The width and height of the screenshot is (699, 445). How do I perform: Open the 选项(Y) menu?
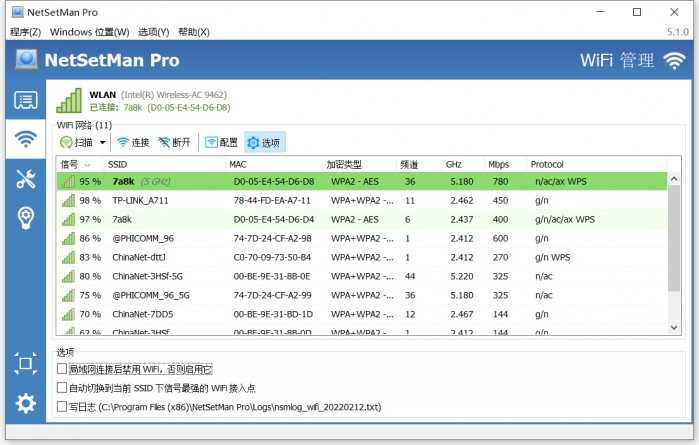tap(153, 32)
